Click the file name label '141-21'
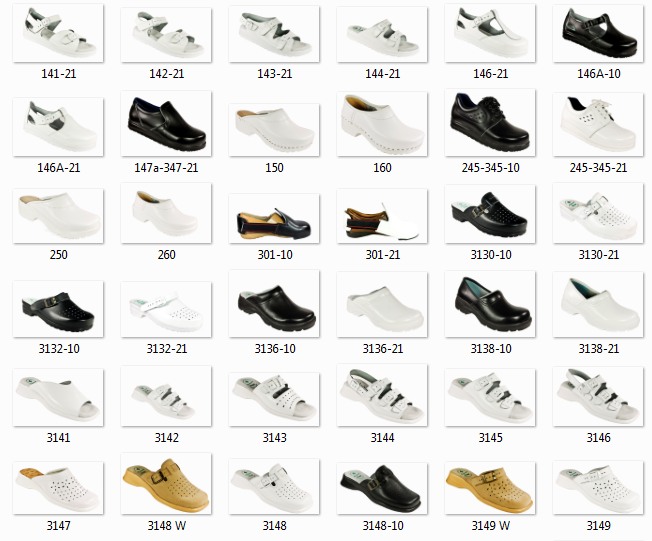Image resolution: width=652 pixels, height=541 pixels. [x=59, y=74]
